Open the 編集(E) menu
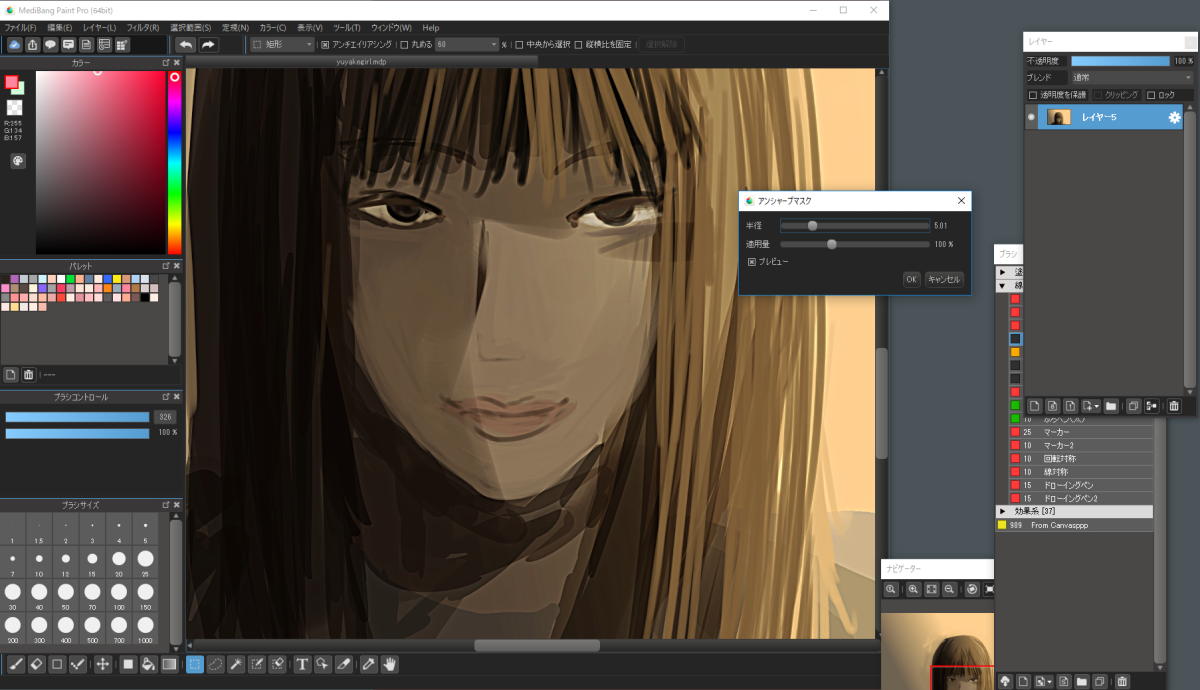Viewport: 1200px width, 690px height. pyautogui.click(x=60, y=28)
